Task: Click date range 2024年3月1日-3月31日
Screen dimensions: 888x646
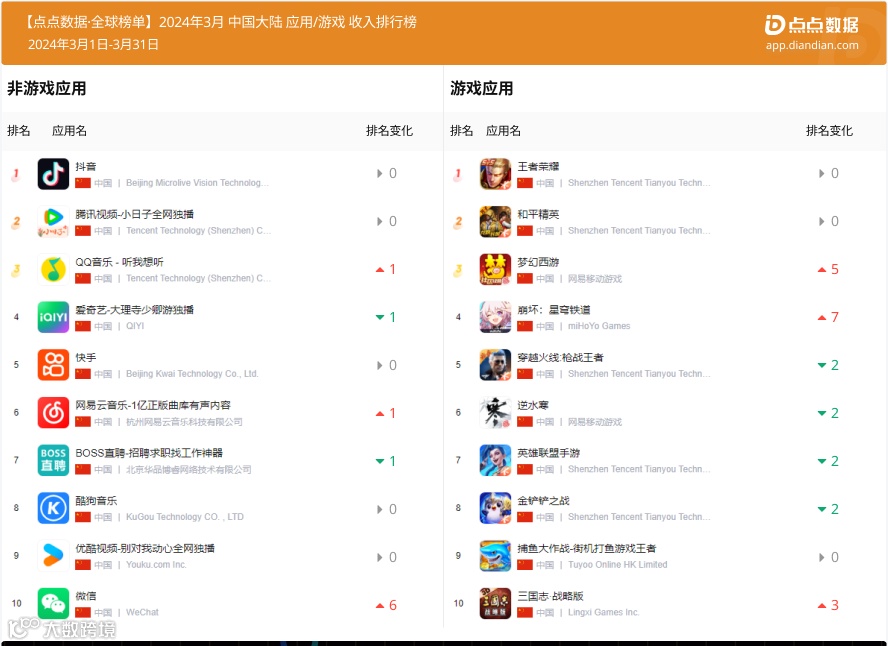Action: click(x=93, y=45)
